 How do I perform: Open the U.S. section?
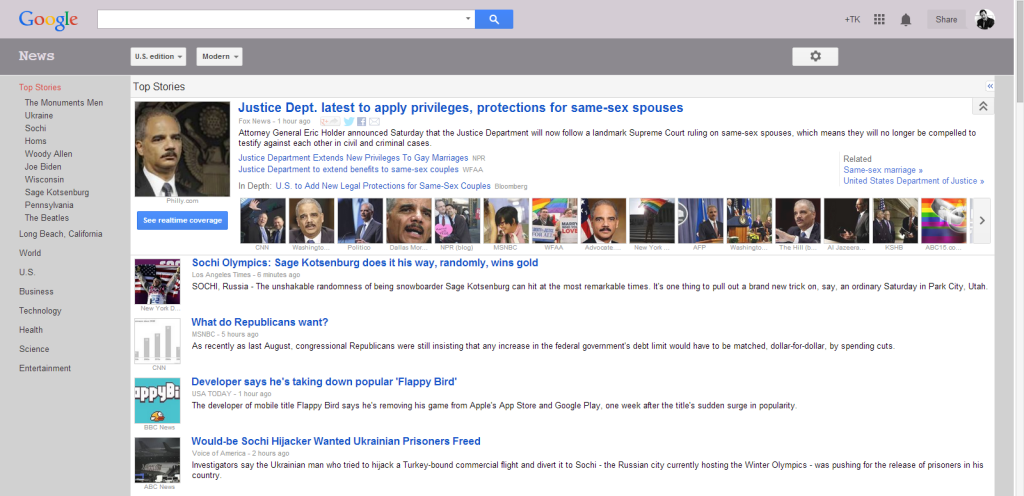click(x=27, y=272)
